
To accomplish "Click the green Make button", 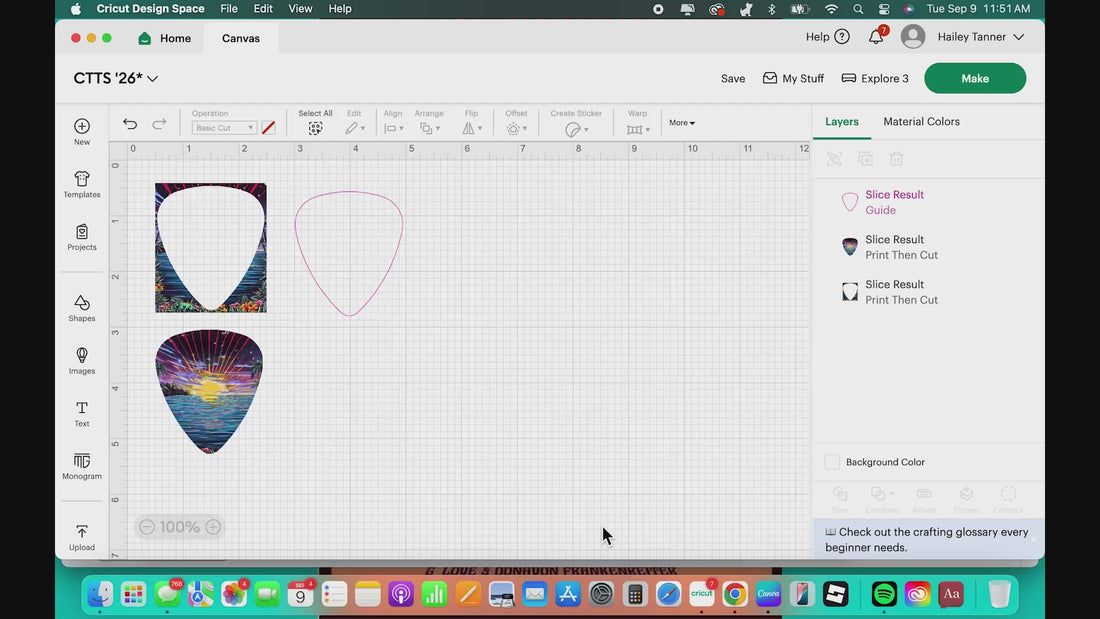I will point(974,78).
